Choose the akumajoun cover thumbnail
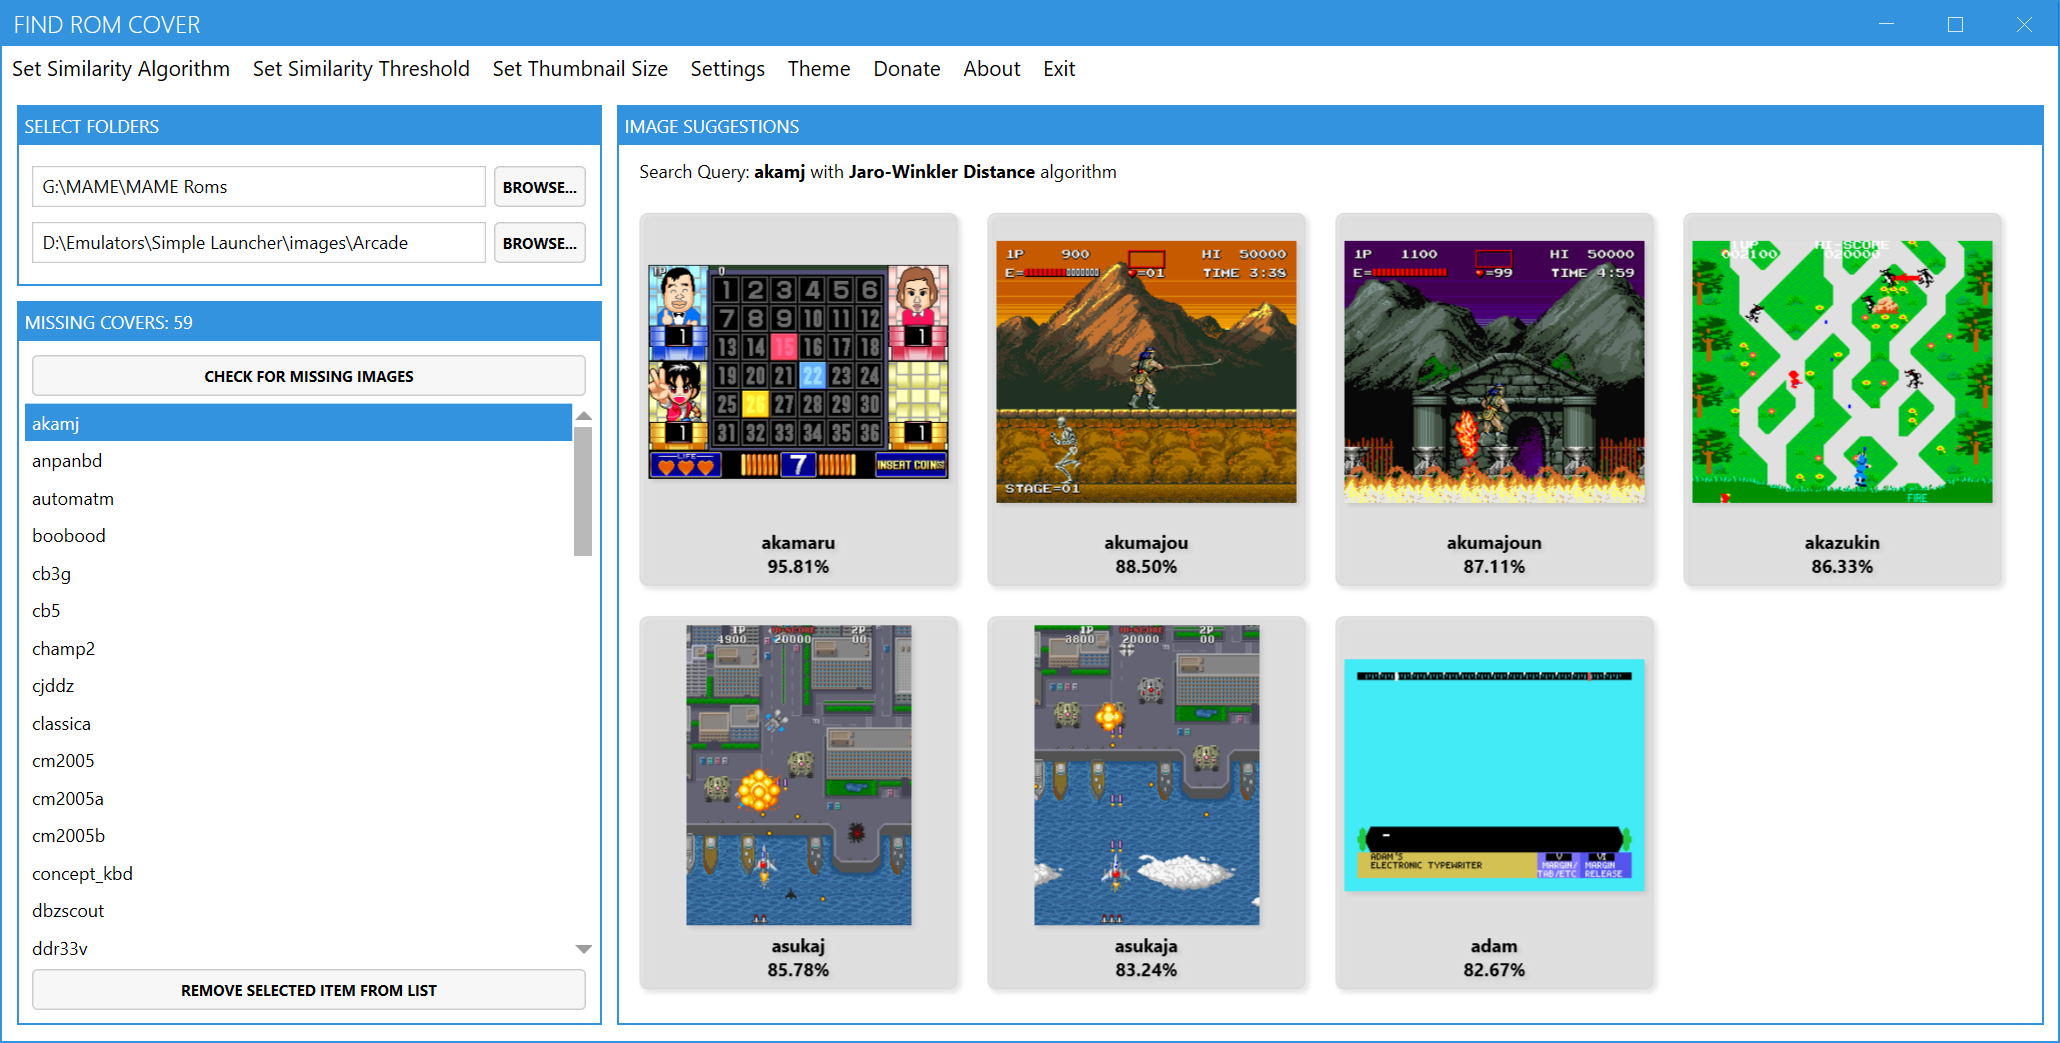This screenshot has height=1043, width=2060. (x=1494, y=372)
